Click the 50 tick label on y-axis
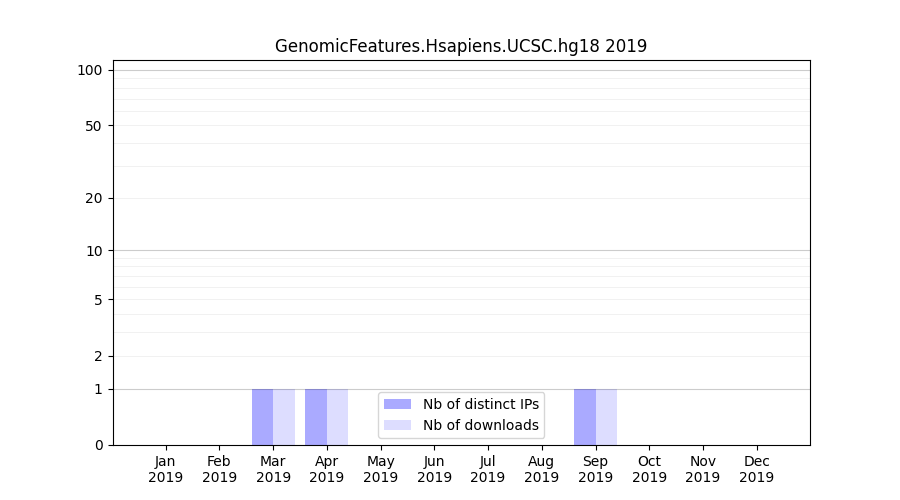Viewport: 900px width, 500px height. coord(94,126)
